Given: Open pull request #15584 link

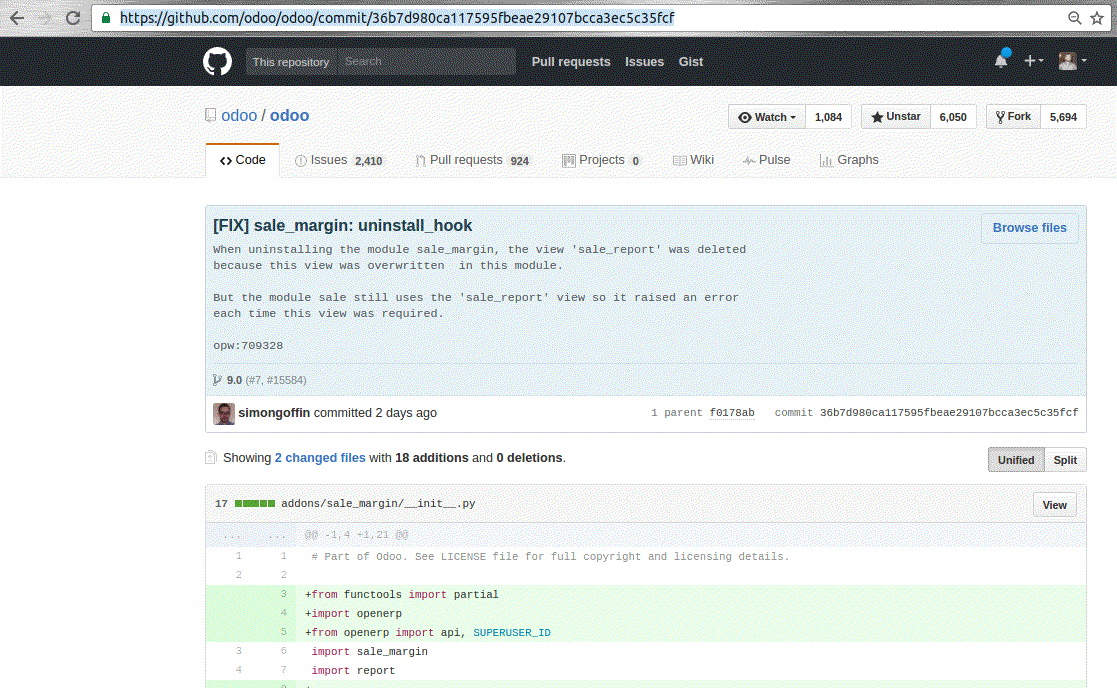Looking at the screenshot, I should click(285, 380).
